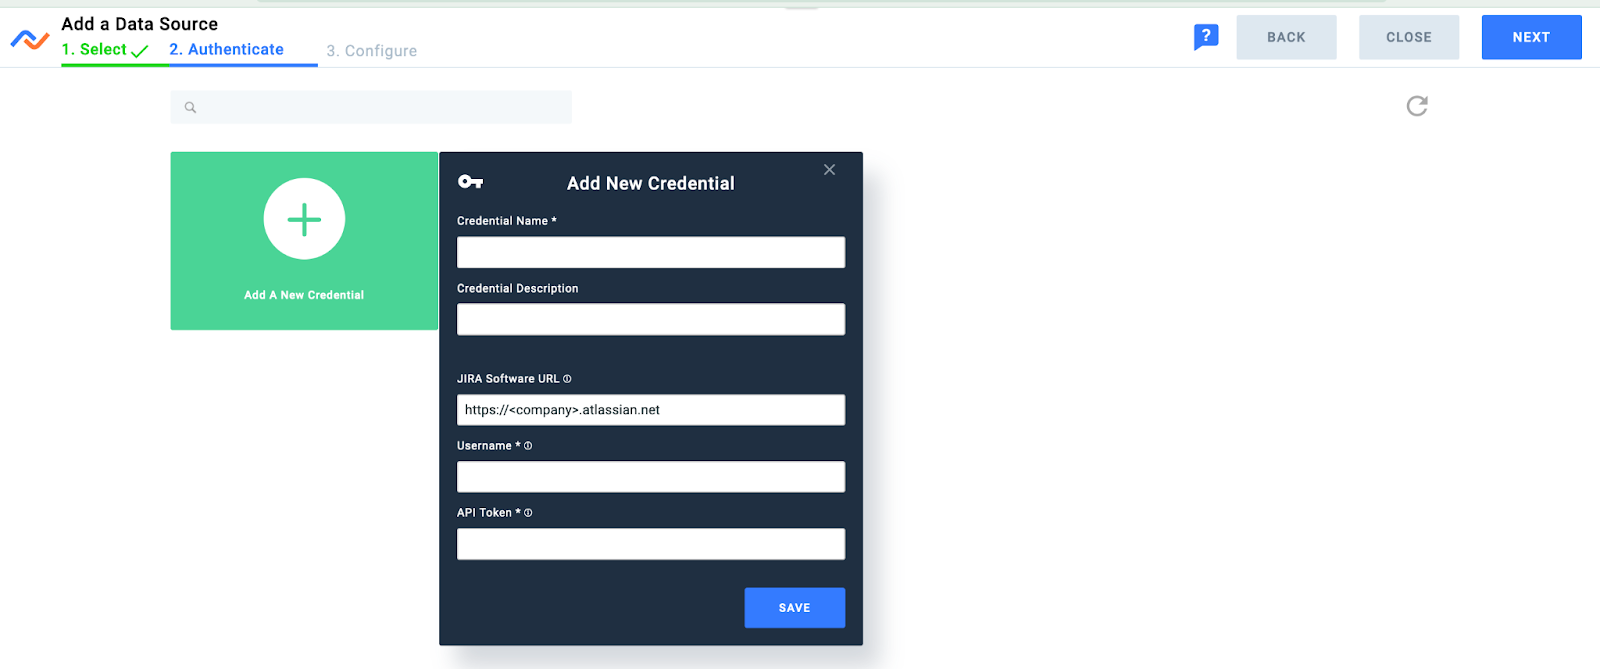Click the help question mark icon

1205,35
